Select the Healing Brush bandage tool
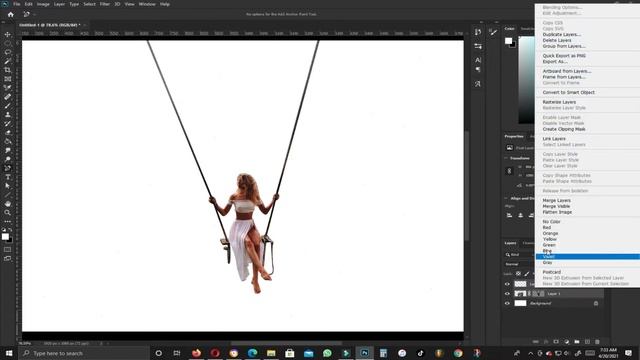This screenshot has height=360, width=640. (x=7, y=97)
